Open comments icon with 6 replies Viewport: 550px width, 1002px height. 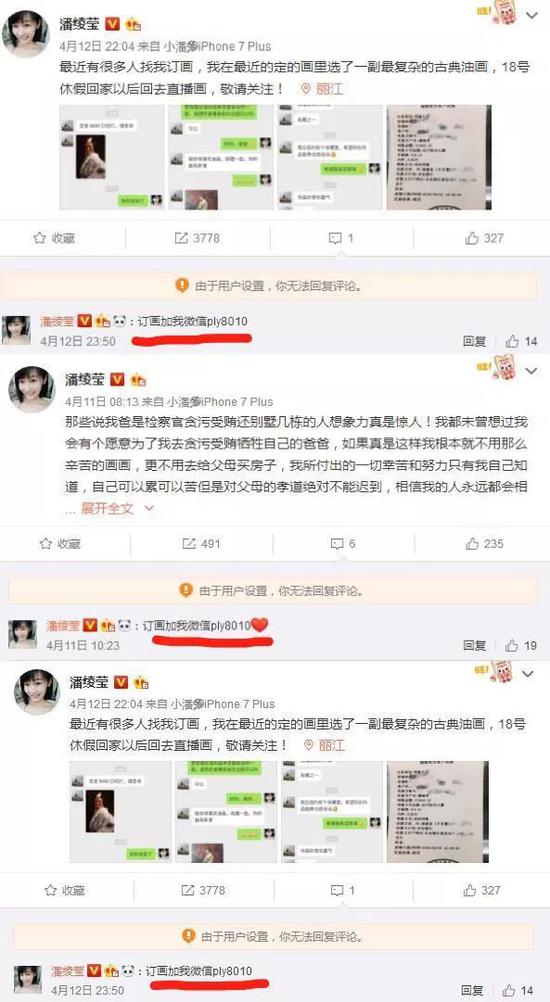pos(337,544)
